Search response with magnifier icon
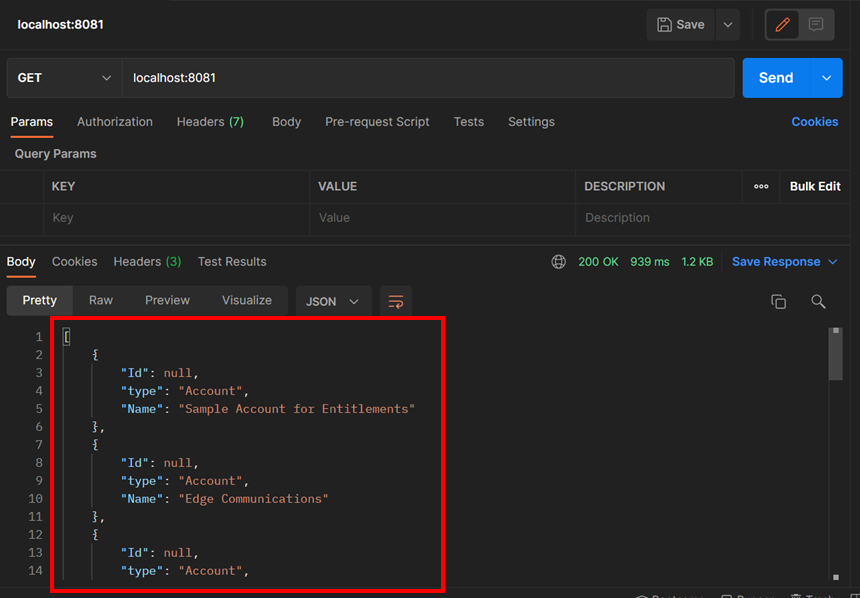Screen dimensions: 860x598 pos(818,301)
